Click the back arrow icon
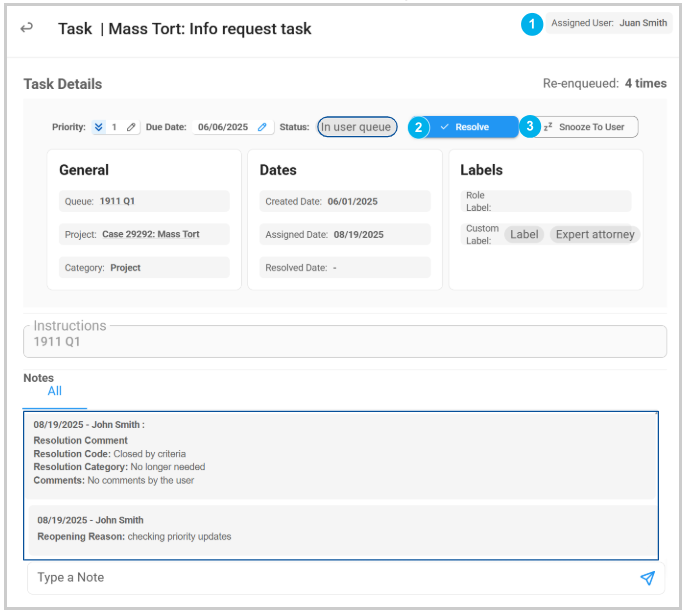Image resolution: width=686 pixels, height=615 pixels. click(x=26, y=28)
